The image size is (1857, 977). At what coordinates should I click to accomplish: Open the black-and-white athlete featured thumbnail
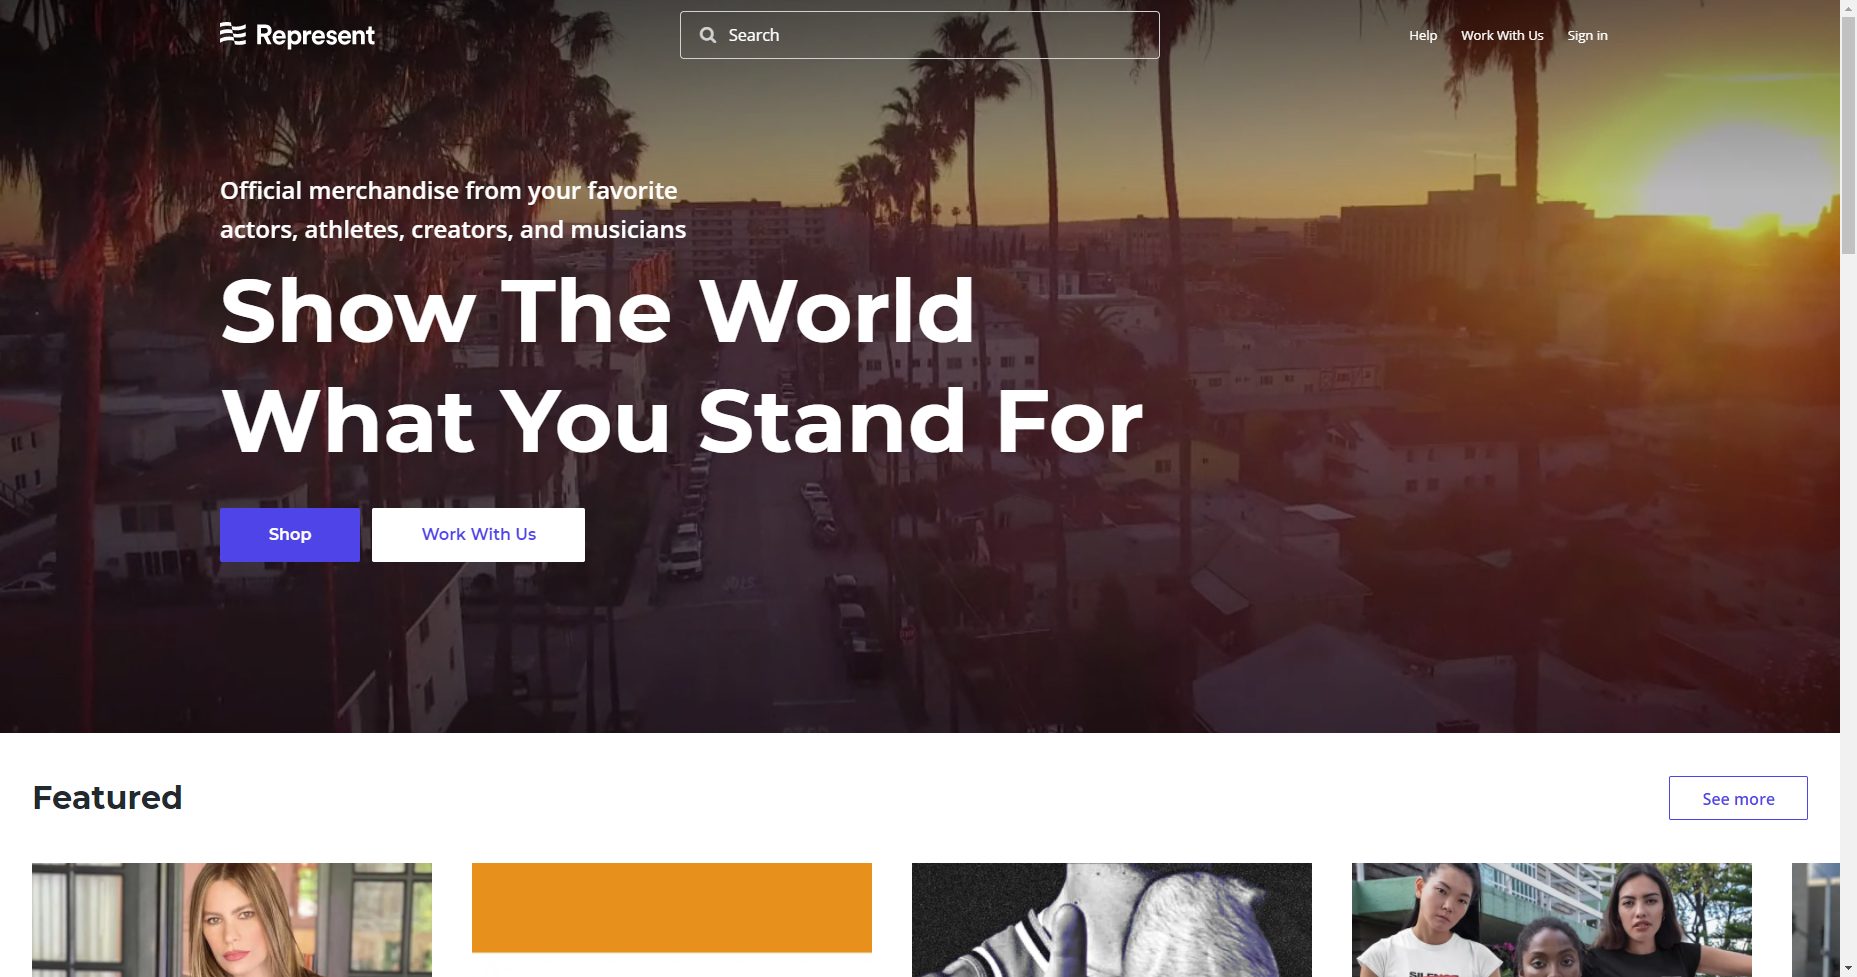[1112, 920]
